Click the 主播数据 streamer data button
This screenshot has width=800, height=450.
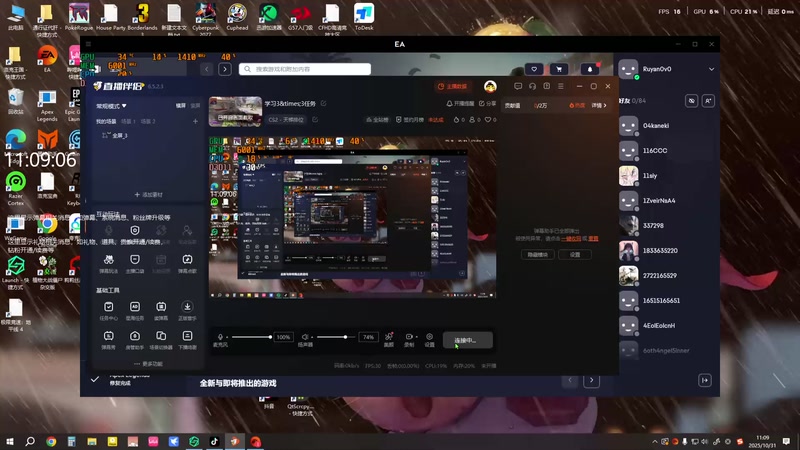pyautogui.click(x=452, y=86)
